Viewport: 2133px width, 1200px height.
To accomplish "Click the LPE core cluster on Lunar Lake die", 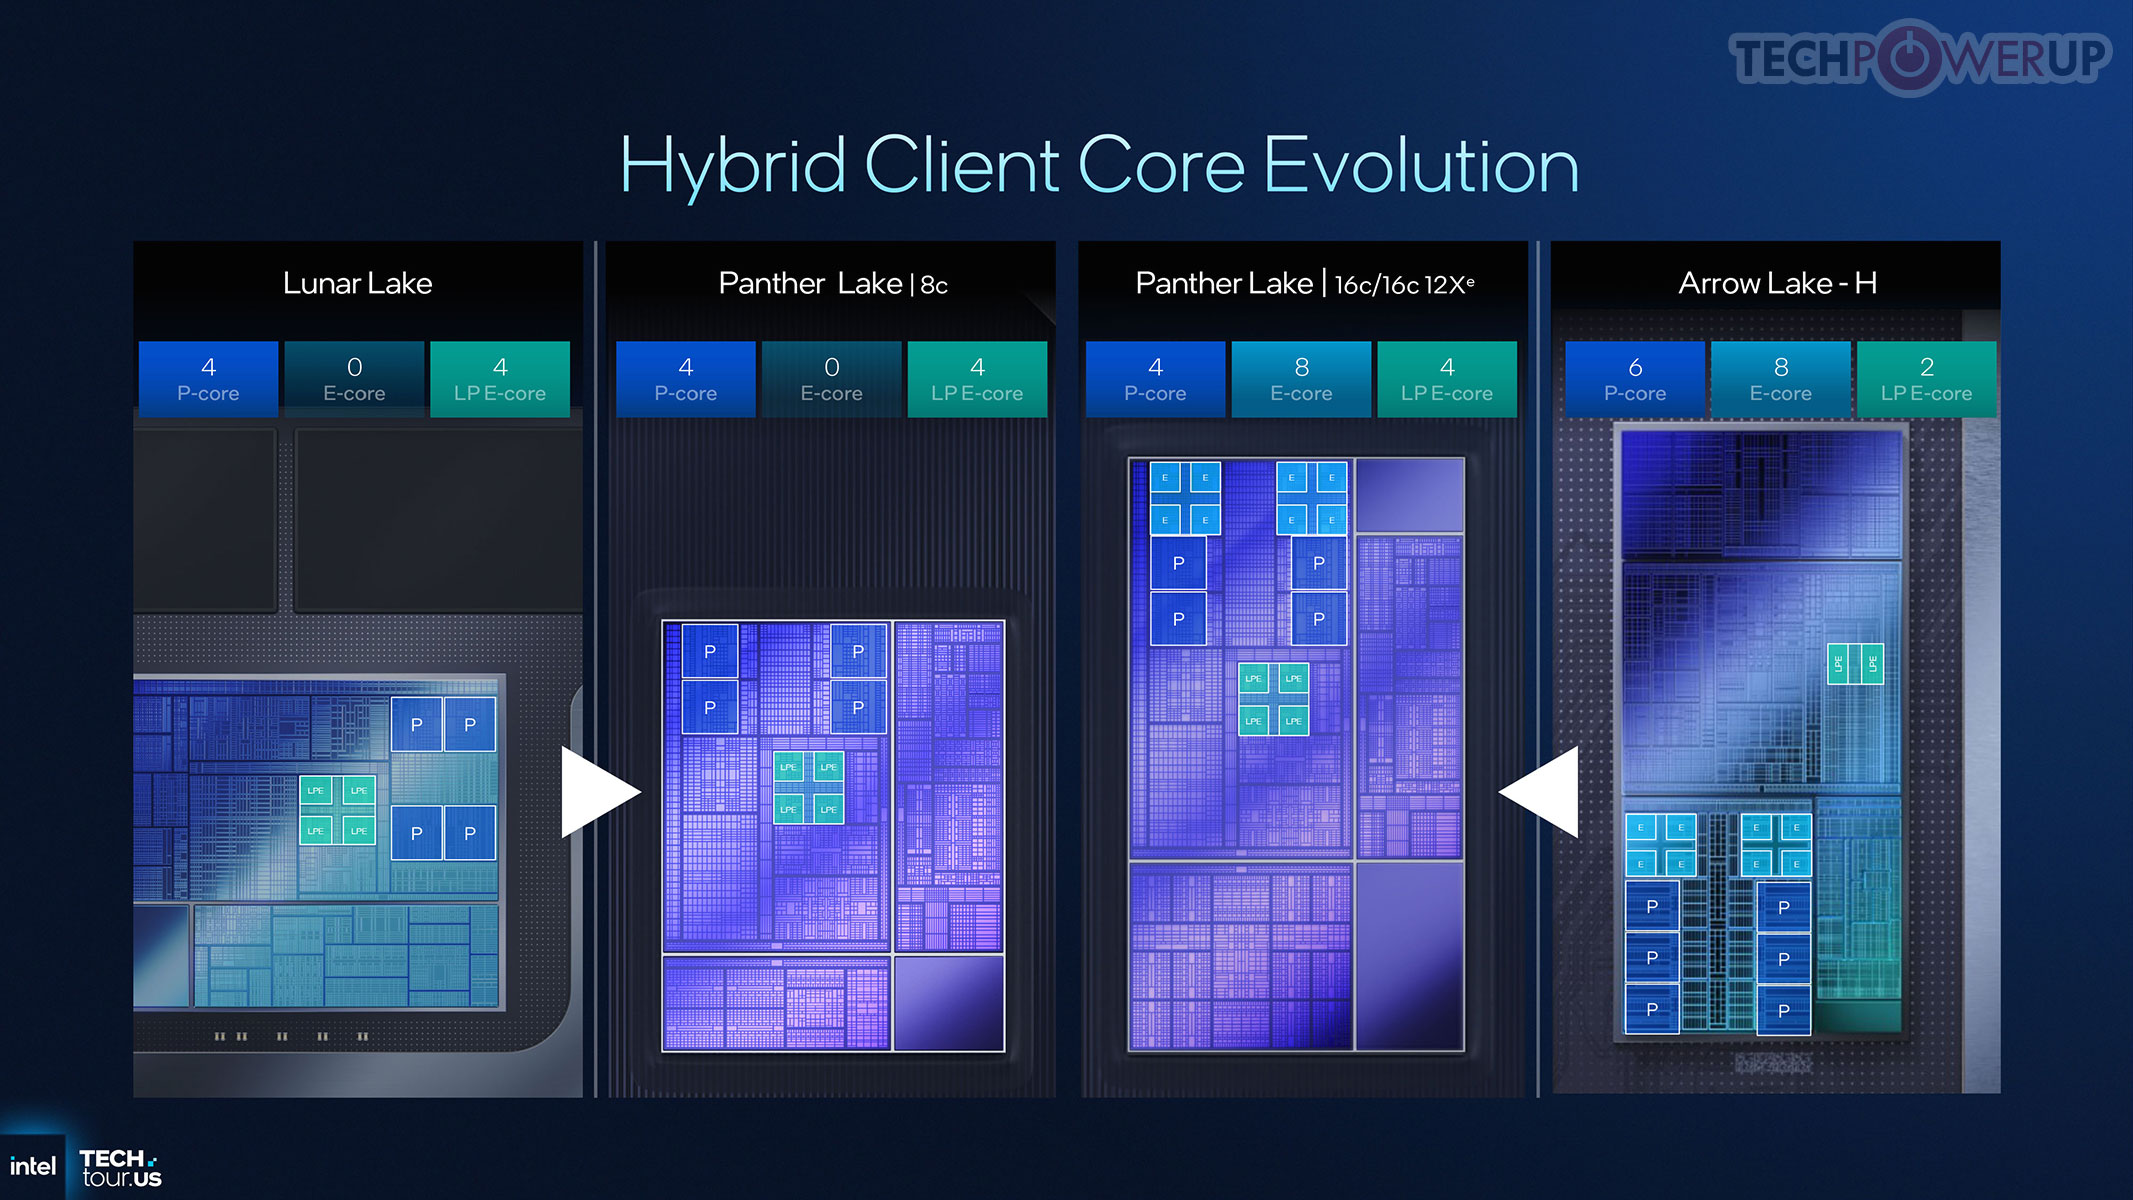I will point(337,810).
